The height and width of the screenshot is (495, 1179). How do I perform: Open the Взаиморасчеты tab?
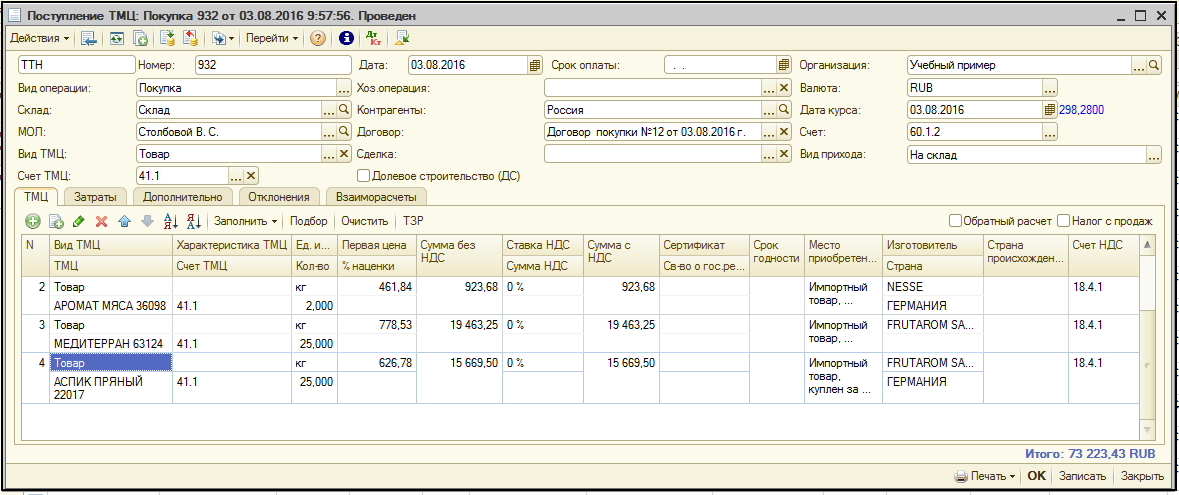click(375, 197)
